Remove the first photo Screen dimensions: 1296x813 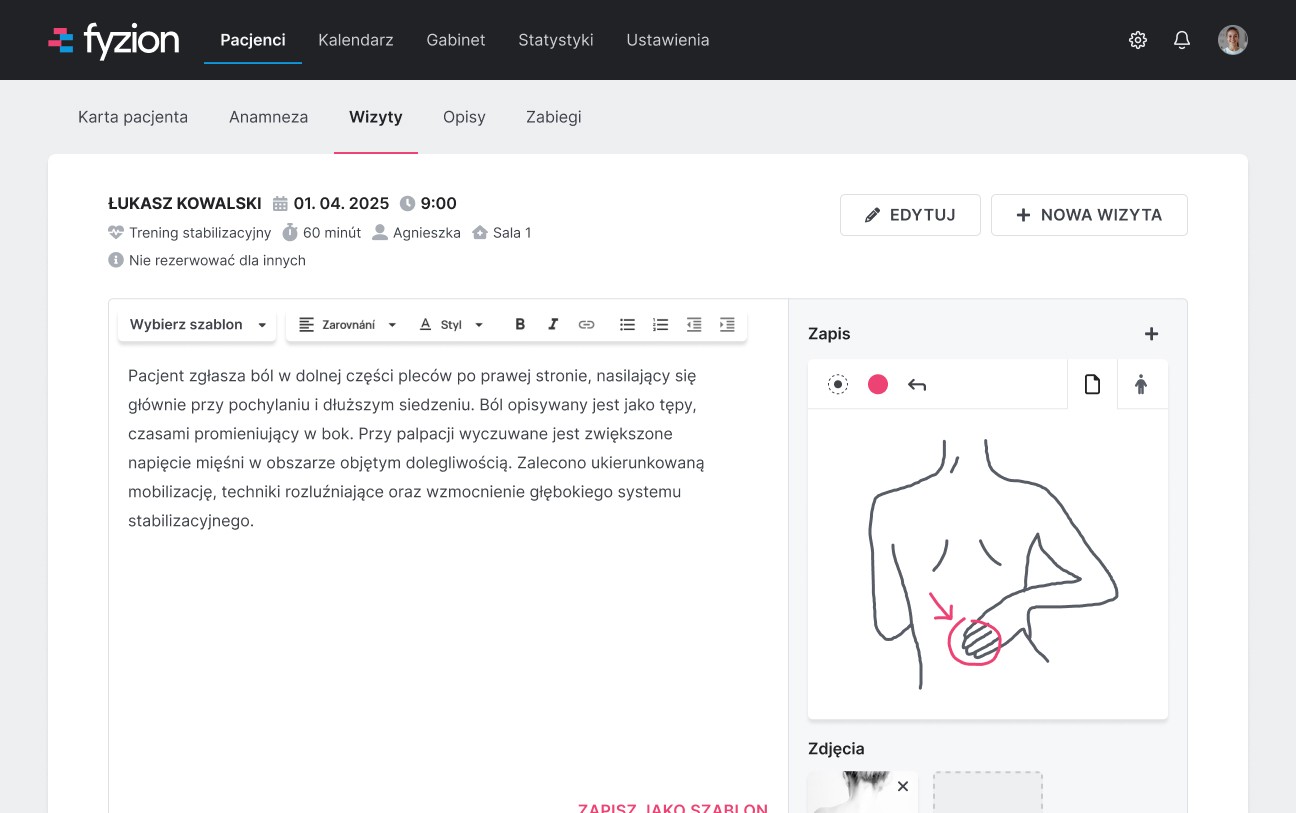click(x=903, y=786)
